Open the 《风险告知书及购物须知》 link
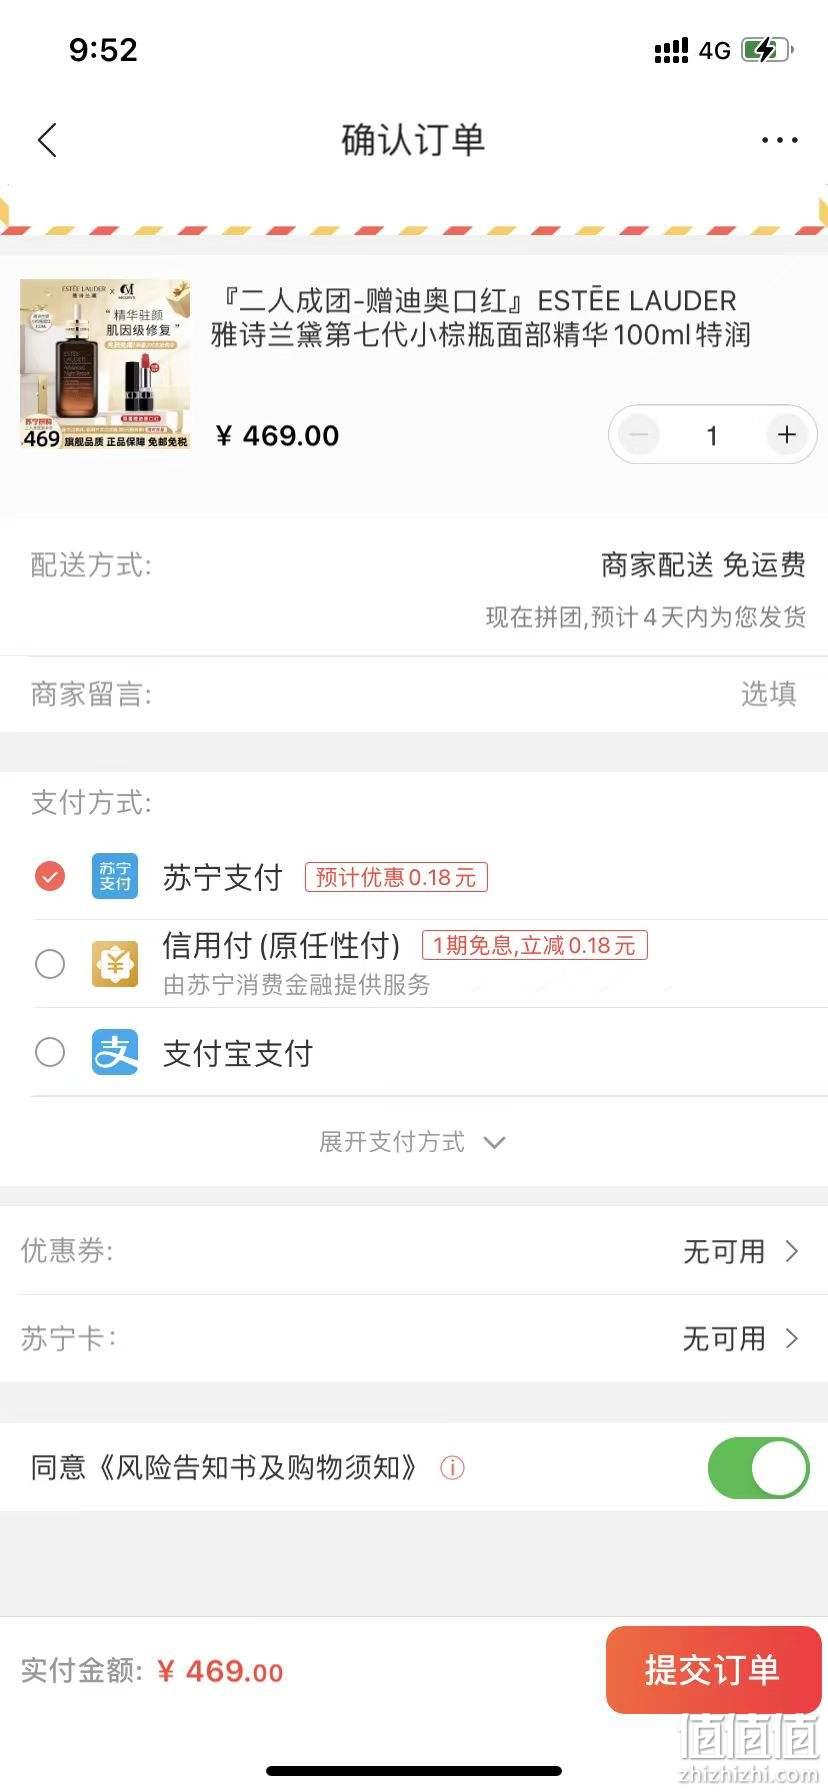 click(259, 1467)
